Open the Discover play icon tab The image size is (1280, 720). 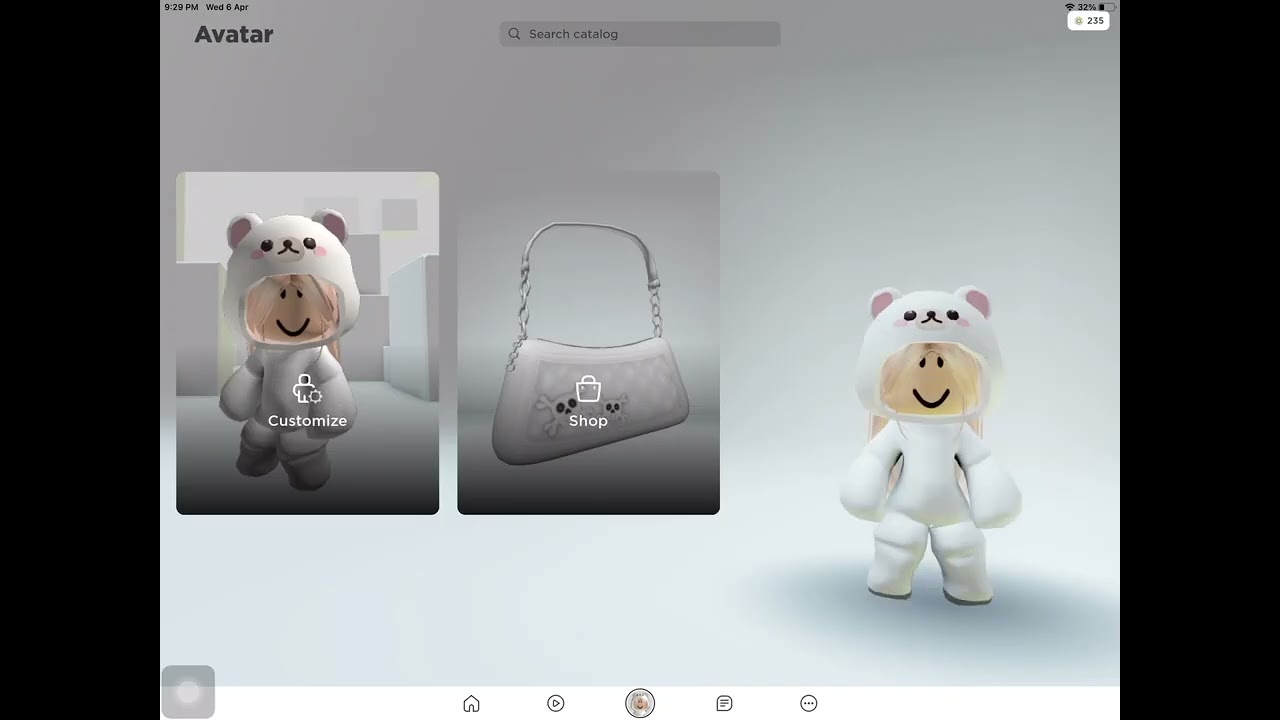pyautogui.click(x=556, y=704)
